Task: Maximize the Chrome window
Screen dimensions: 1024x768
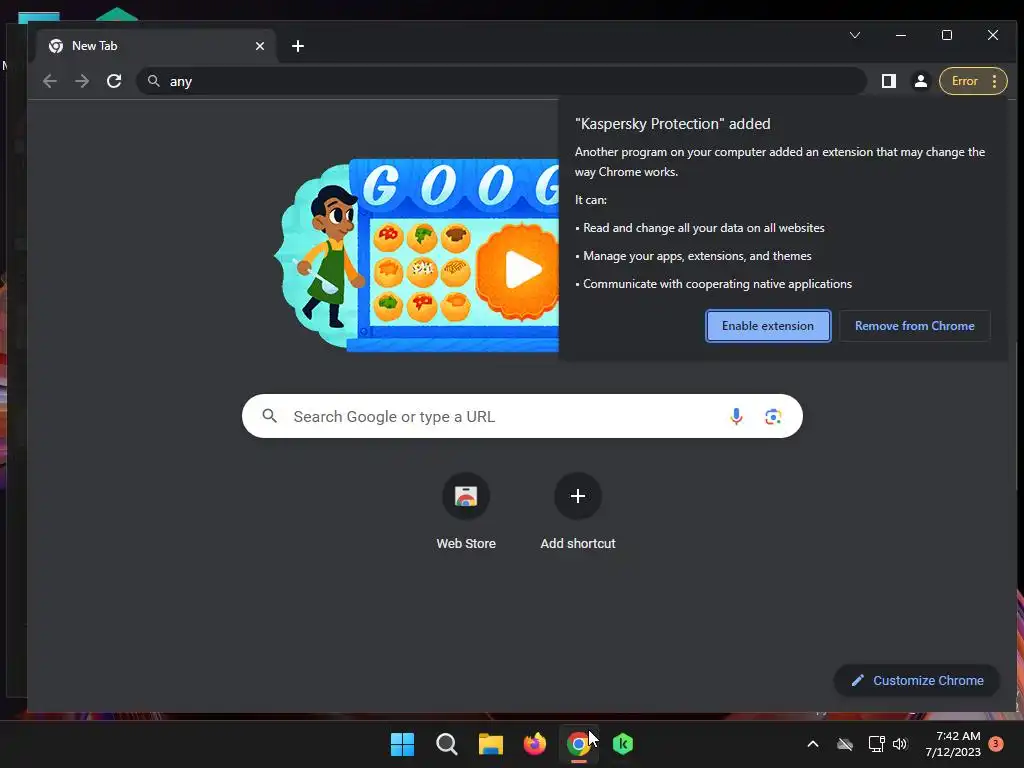Action: [947, 35]
